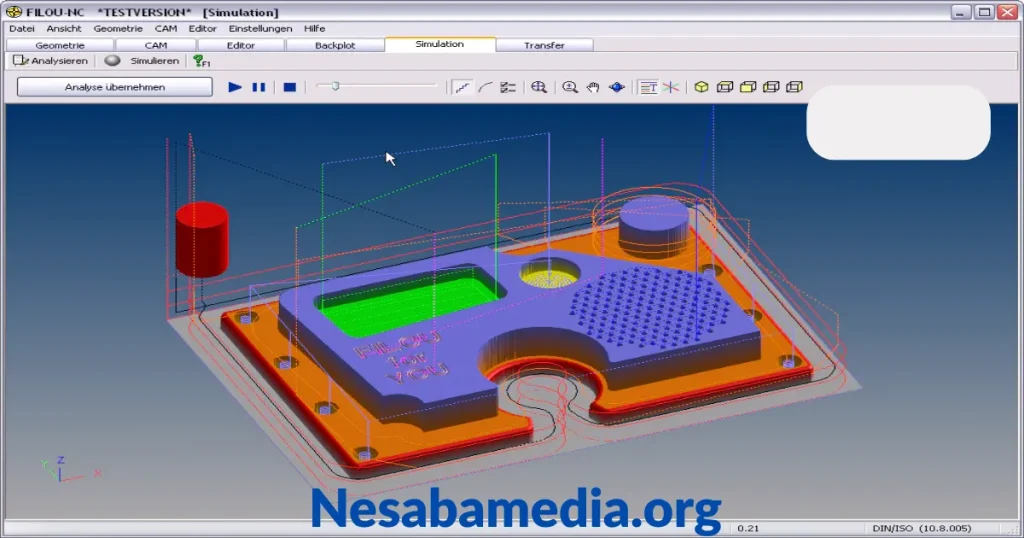Toggle linear toolpath display icon
This screenshot has width=1024, height=538.
462,87
